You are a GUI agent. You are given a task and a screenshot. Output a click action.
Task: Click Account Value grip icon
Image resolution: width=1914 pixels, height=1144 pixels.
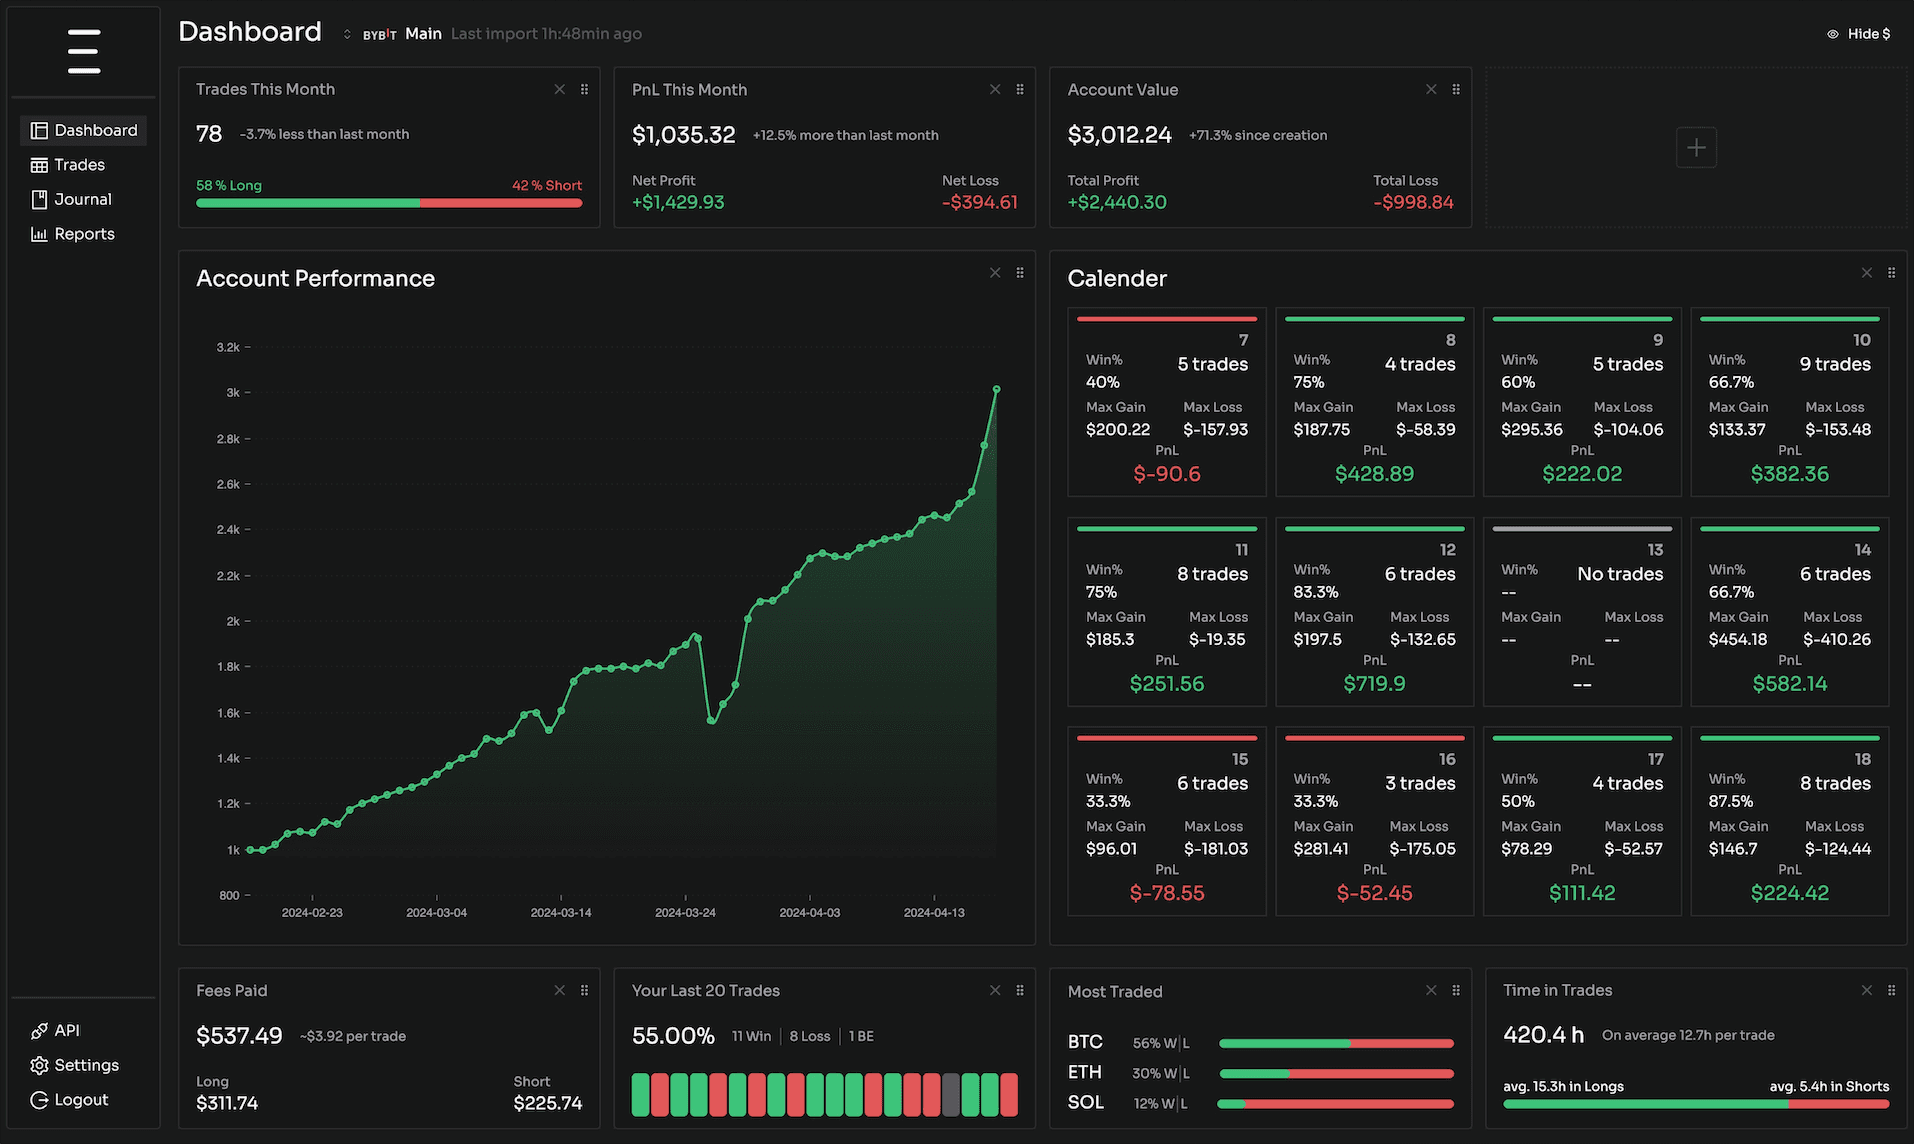coord(1456,89)
